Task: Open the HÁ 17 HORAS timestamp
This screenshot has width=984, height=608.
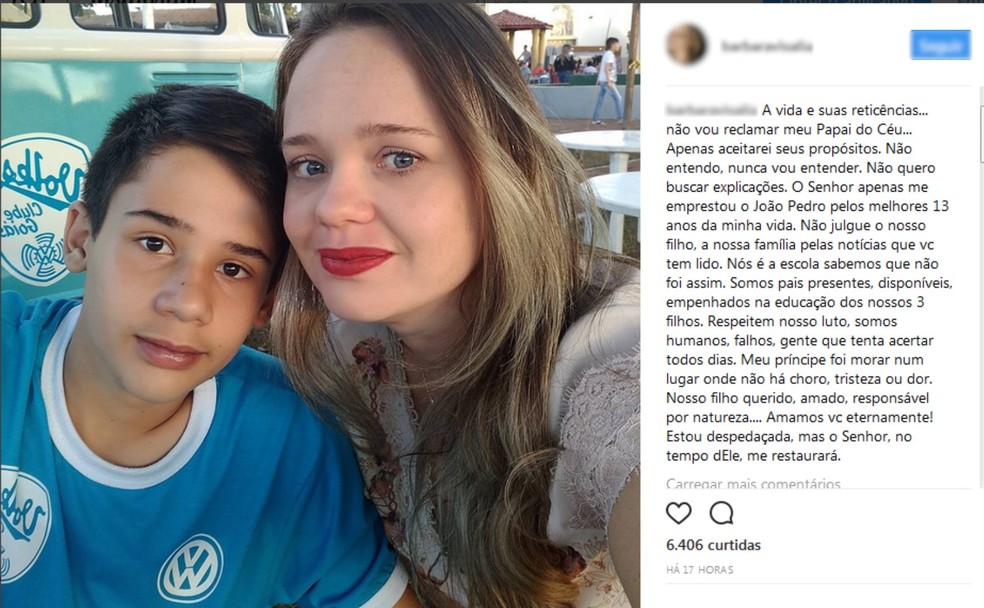Action: click(x=700, y=570)
